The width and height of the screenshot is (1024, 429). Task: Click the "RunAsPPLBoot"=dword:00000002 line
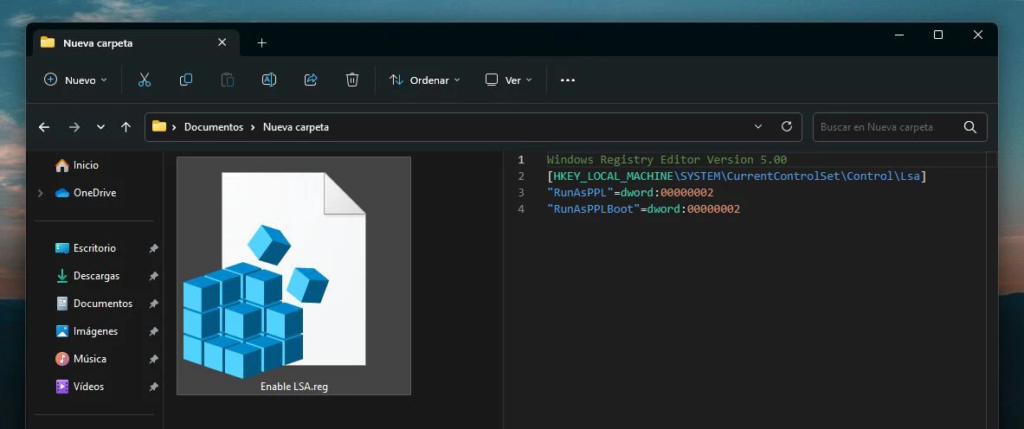(x=643, y=210)
